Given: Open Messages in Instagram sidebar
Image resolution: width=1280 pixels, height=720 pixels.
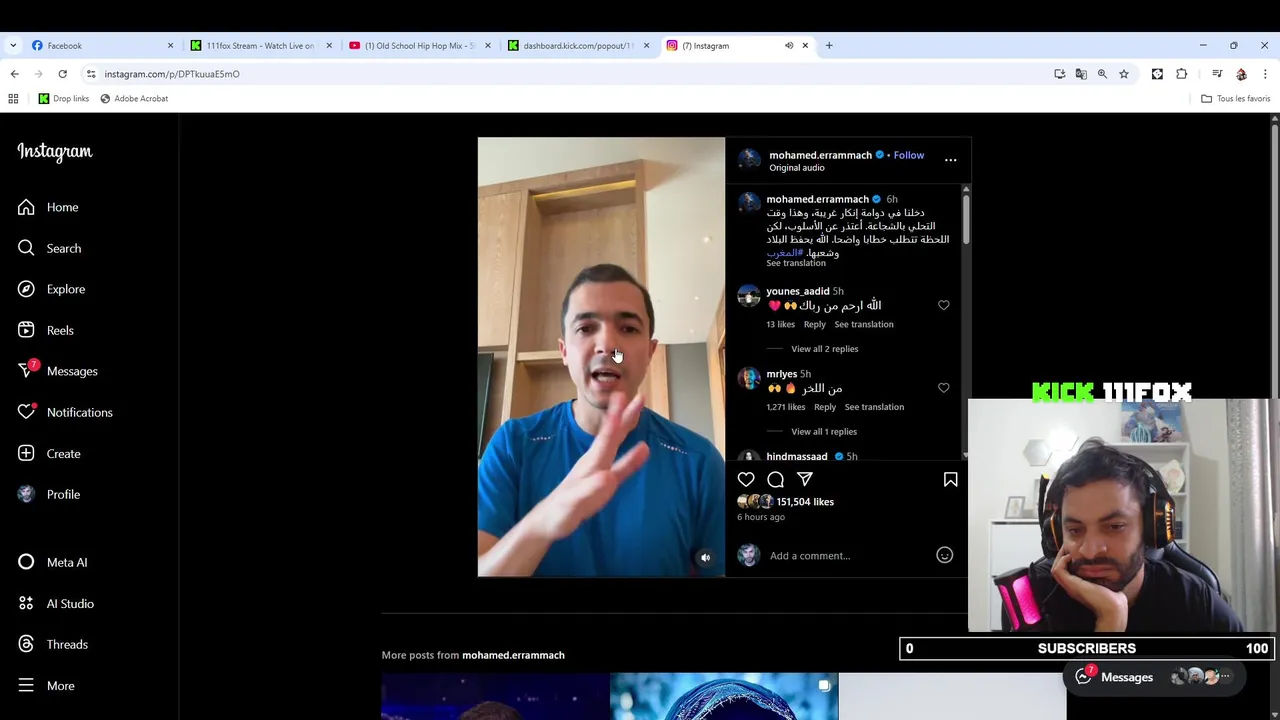Looking at the screenshot, I should click(x=58, y=371).
